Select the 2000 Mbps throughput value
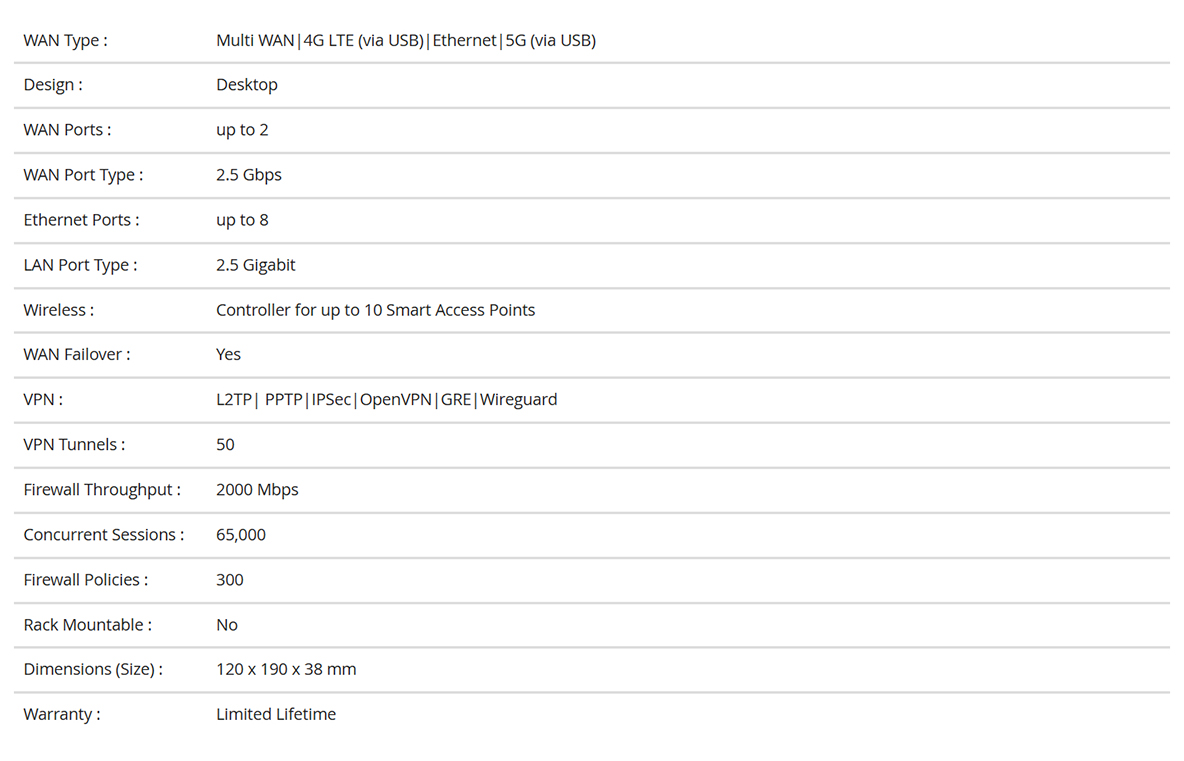Viewport: 1184px width, 761px height. point(257,490)
